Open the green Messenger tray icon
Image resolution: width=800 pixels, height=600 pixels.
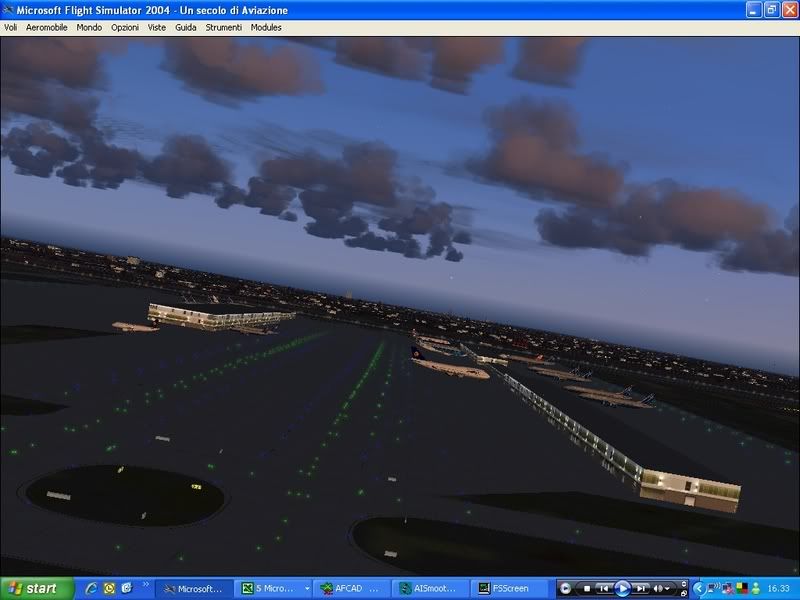coord(756,589)
